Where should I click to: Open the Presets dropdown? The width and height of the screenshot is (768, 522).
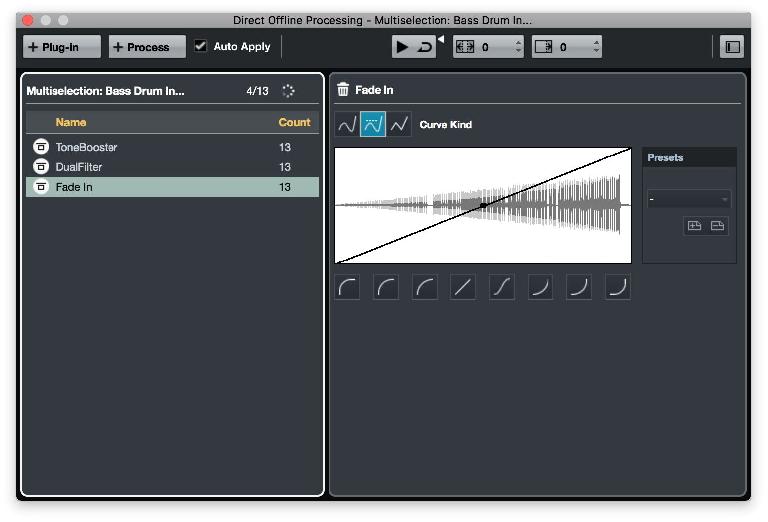pos(689,199)
